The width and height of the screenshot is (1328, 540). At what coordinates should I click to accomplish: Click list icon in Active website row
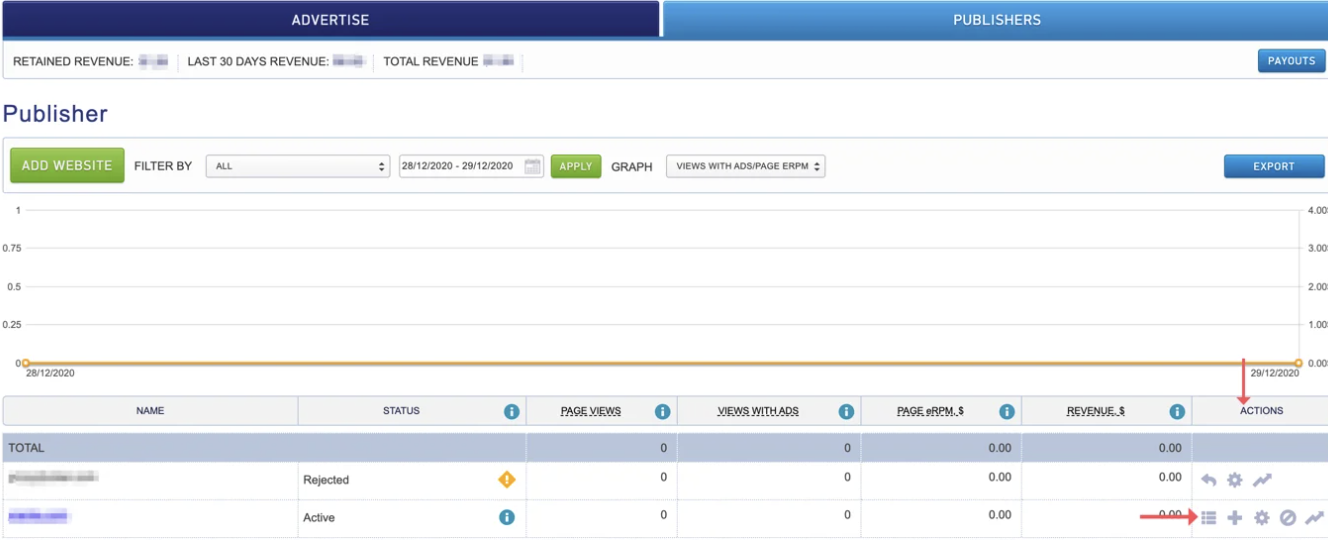tap(1208, 518)
